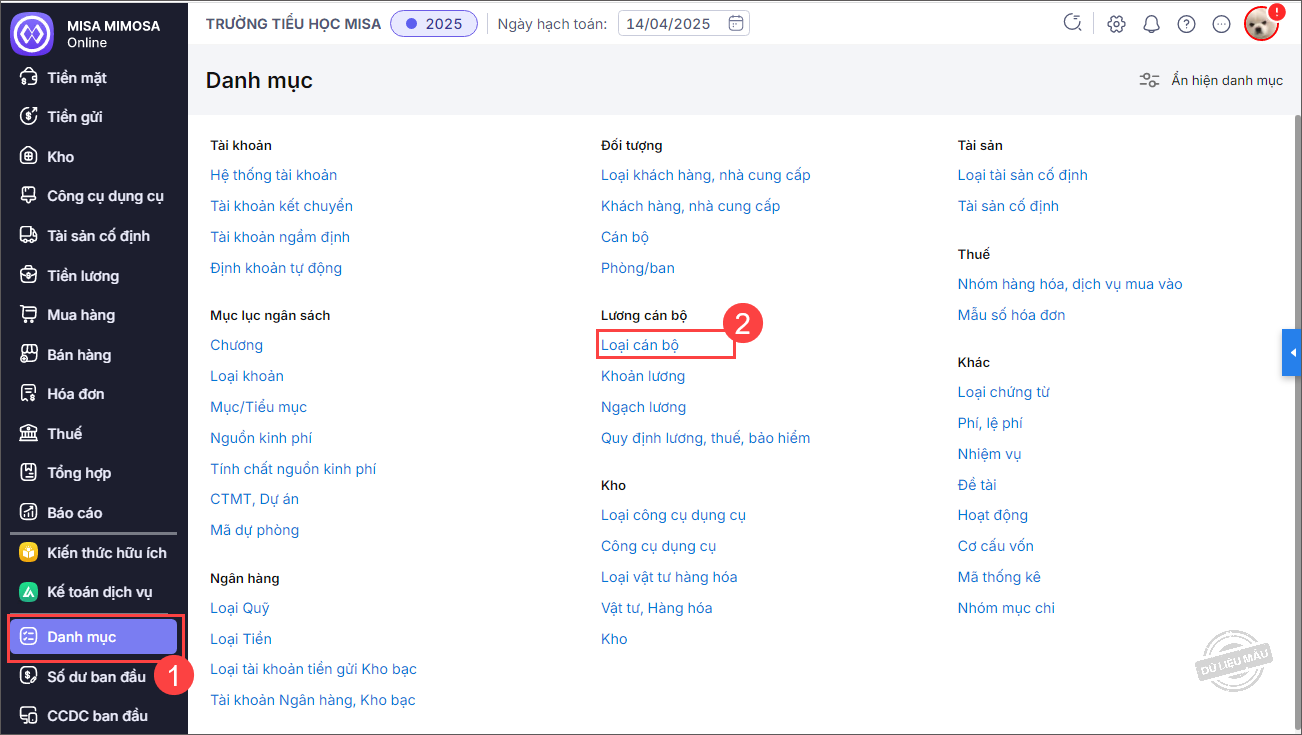Click Tài sản cố định category link
This screenshot has width=1302, height=735.
point(1008,206)
